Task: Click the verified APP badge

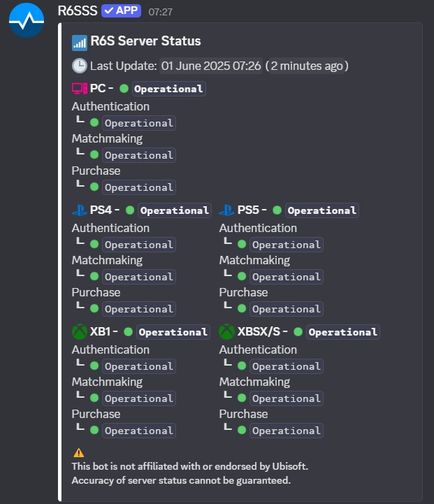Action: pyautogui.click(x=121, y=11)
